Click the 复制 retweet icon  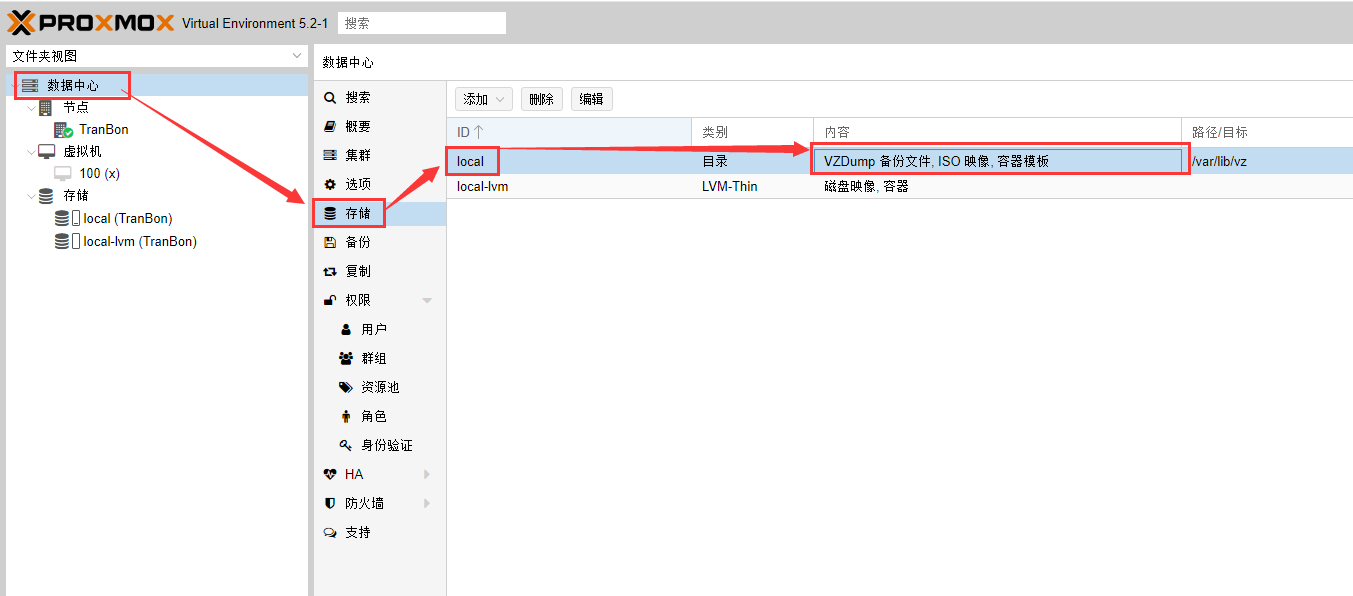[330, 271]
